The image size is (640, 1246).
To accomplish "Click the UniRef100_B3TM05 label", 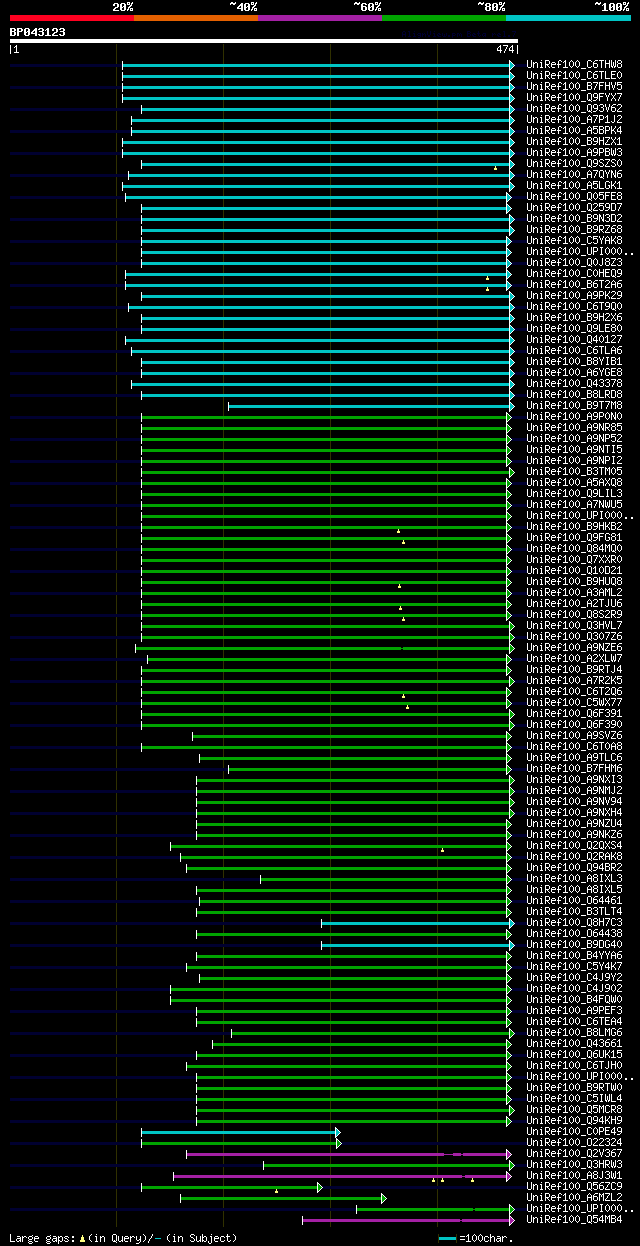I will coord(574,471).
